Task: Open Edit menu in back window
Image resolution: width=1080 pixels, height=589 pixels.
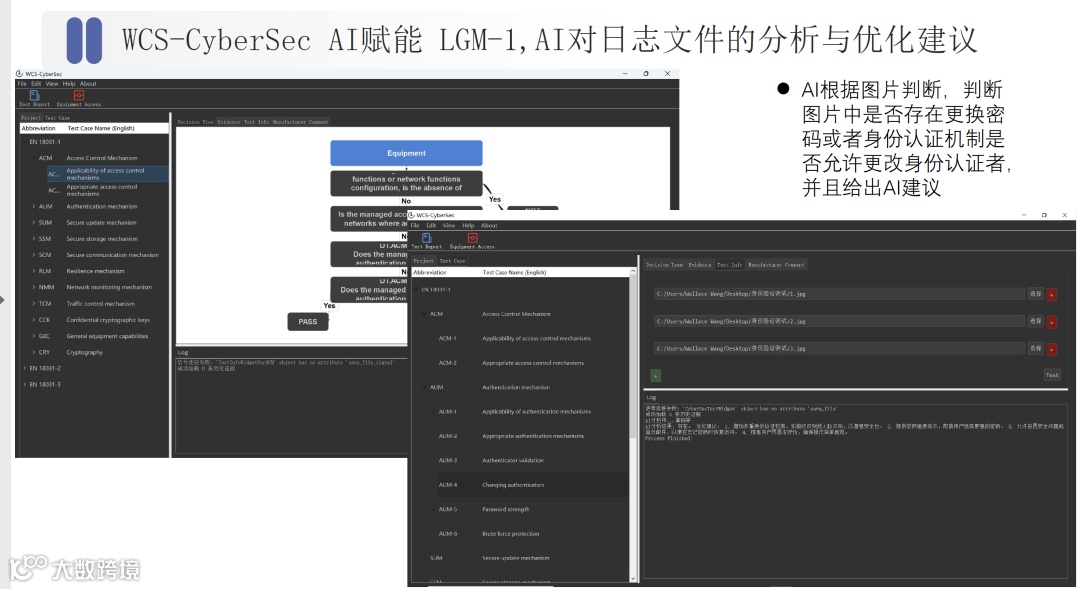Action: [x=36, y=83]
